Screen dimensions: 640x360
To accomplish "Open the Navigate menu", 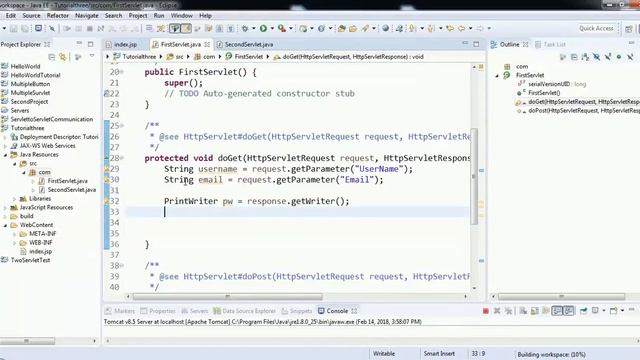I will [87, 16].
